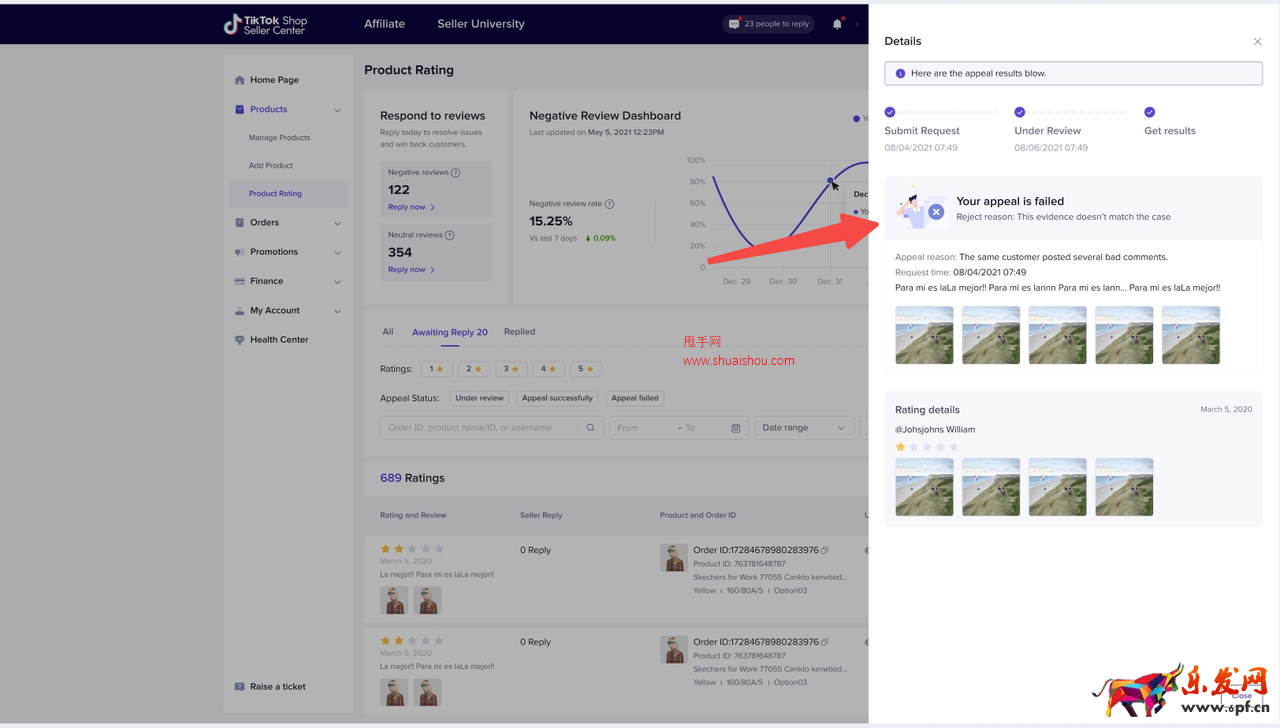Click the Health Center sidebar icon
Viewport: 1280px width, 728px height.
(x=239, y=340)
